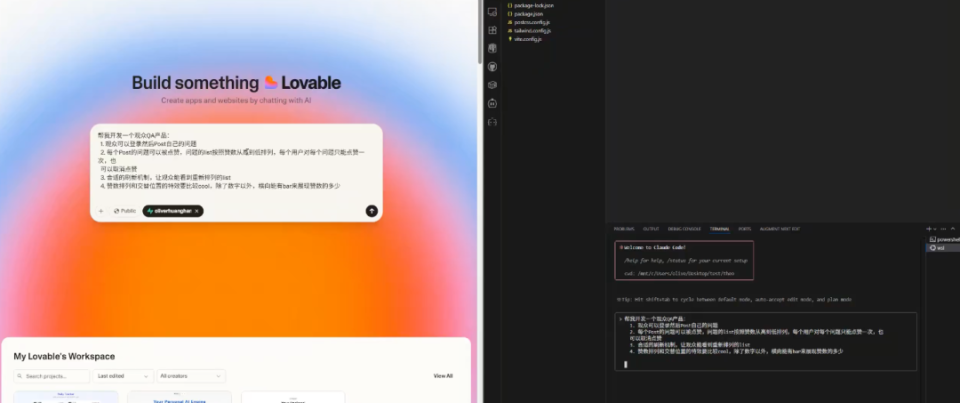Submit the Lovable prompt with the up-arrow button
This screenshot has width=960, height=403.
pyautogui.click(x=372, y=211)
